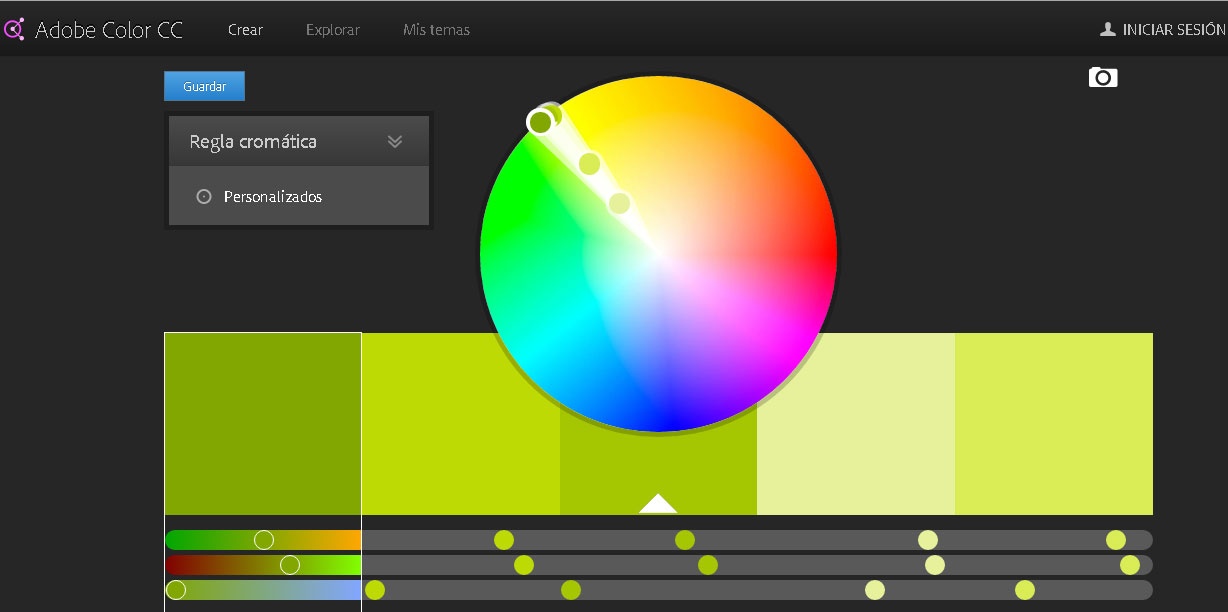Click the Adobe Color CC logo
The image size is (1228, 612).
[x=95, y=29]
